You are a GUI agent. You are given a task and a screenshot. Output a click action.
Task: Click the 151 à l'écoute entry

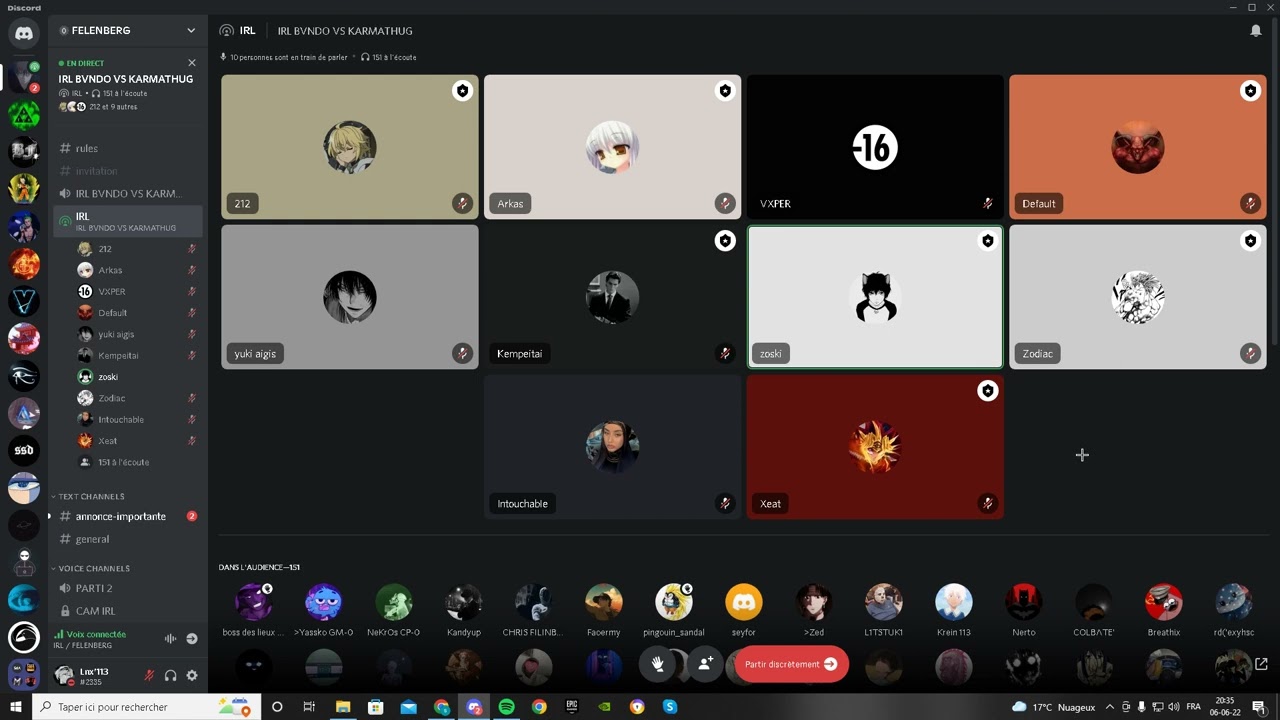pyautogui.click(x=137, y=462)
